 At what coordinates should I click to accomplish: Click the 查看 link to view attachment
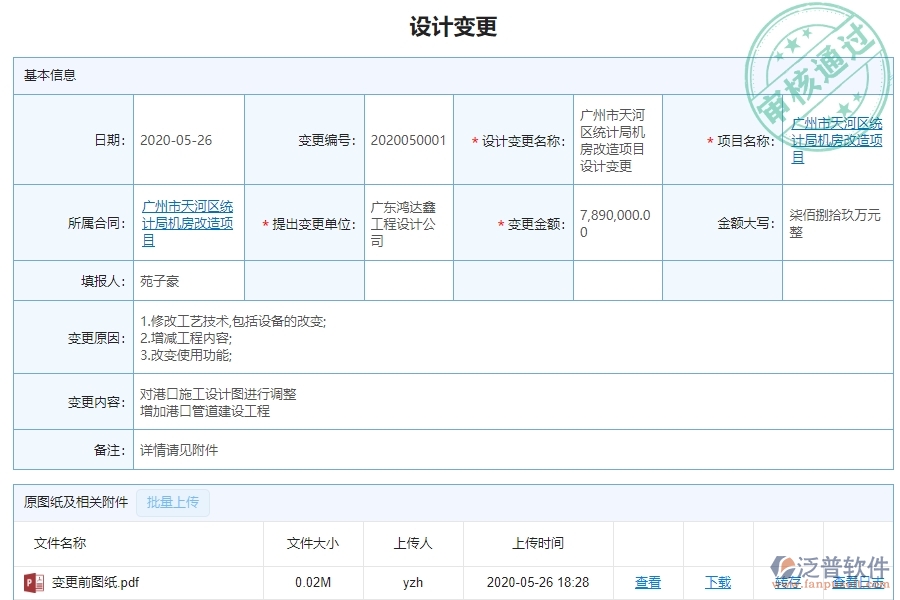pos(648,582)
